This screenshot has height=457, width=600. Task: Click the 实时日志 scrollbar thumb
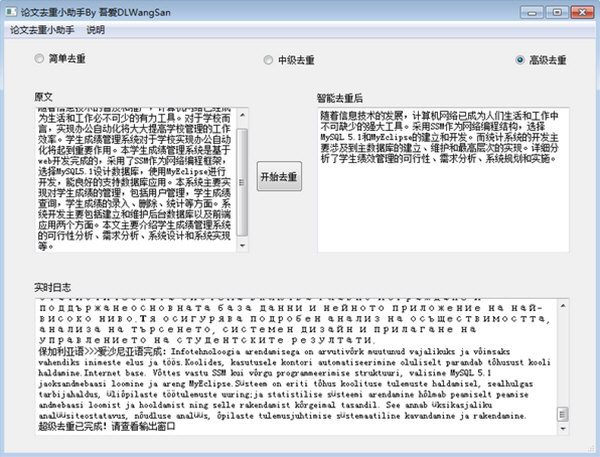(x=564, y=415)
